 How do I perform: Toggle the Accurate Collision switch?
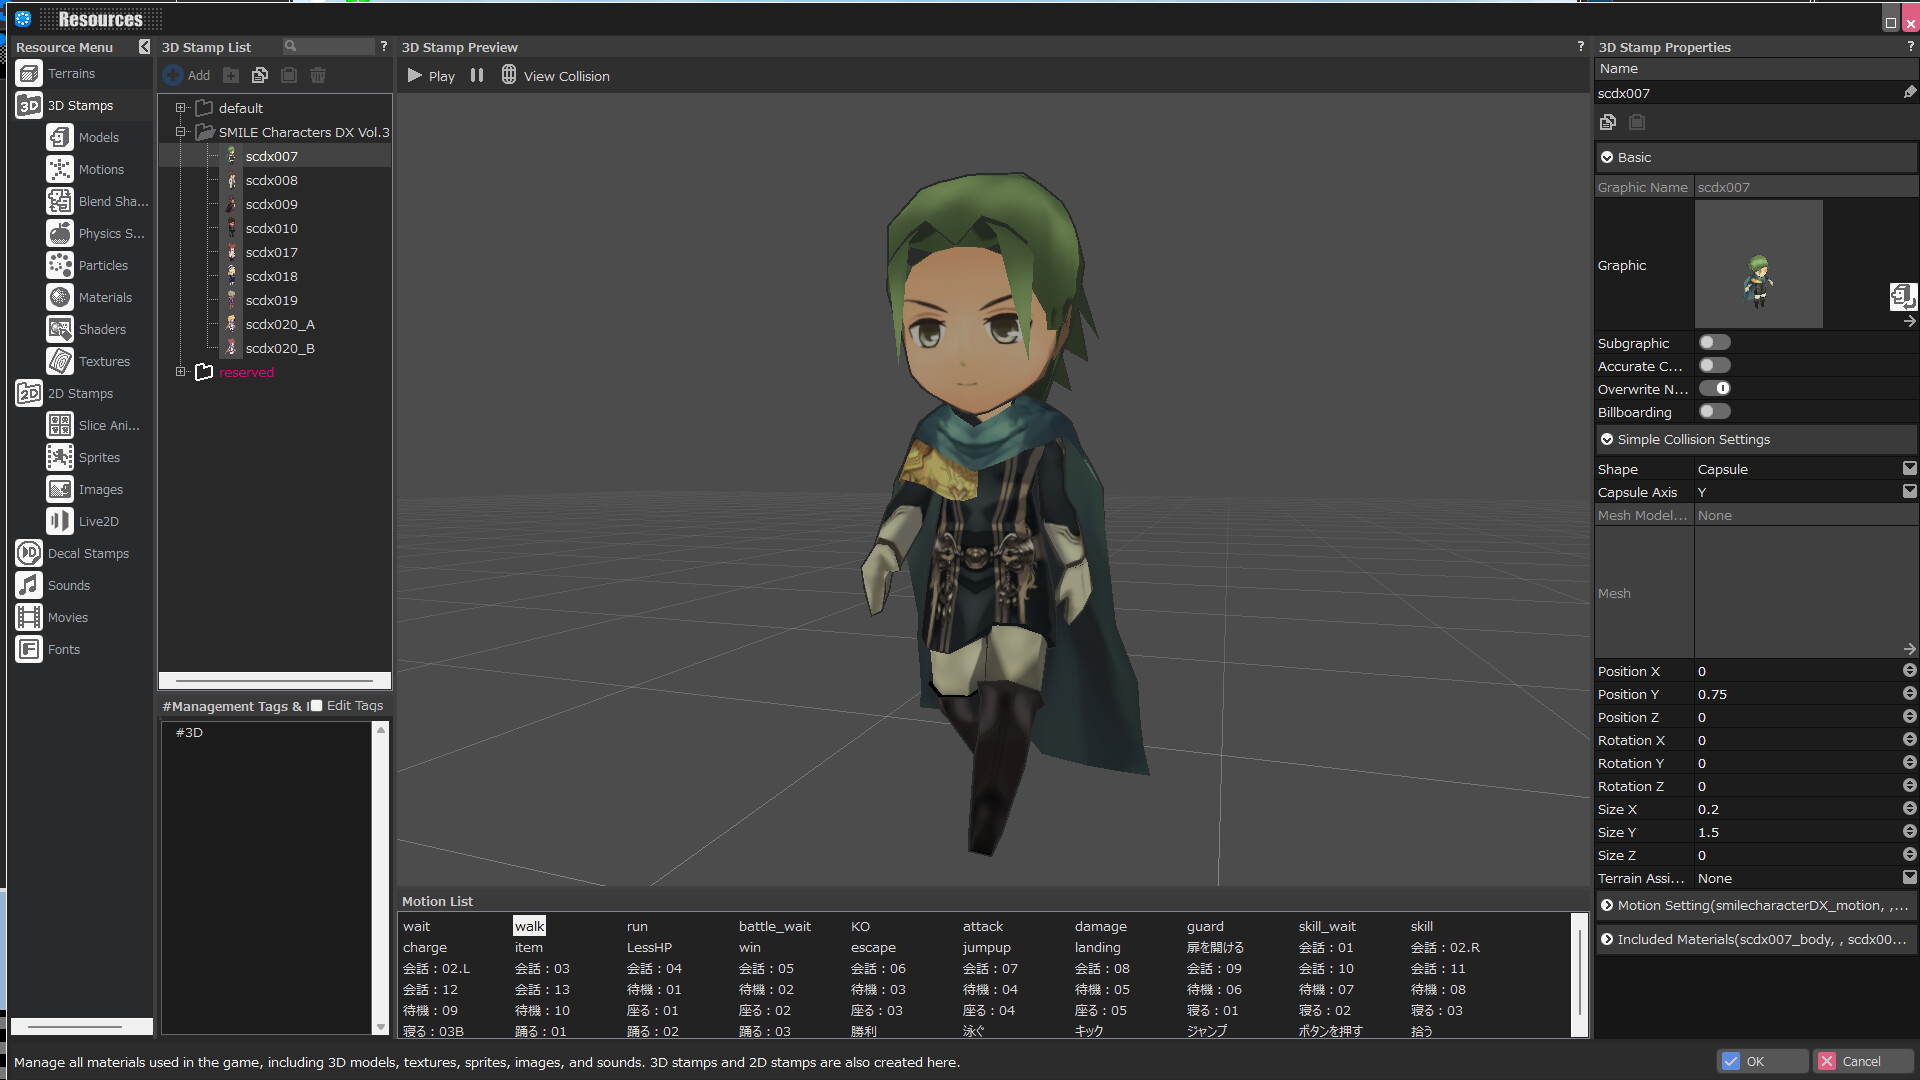pyautogui.click(x=1714, y=366)
